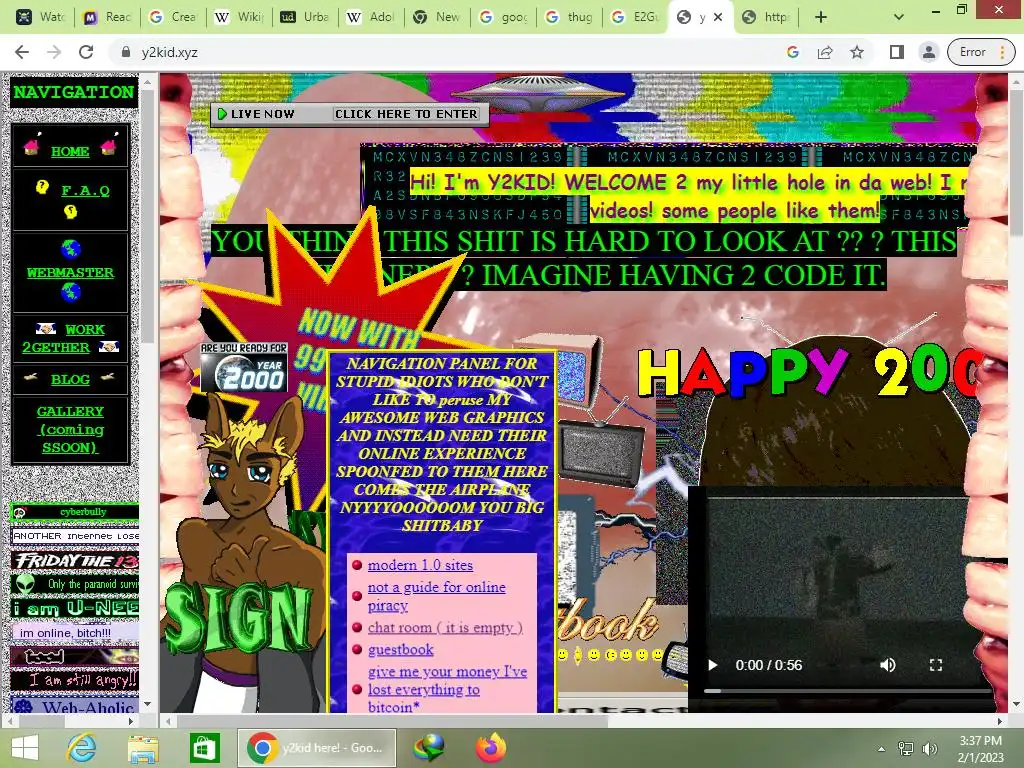Show hidden system tray icons
Viewport: 1024px width, 768px height.
882,749
